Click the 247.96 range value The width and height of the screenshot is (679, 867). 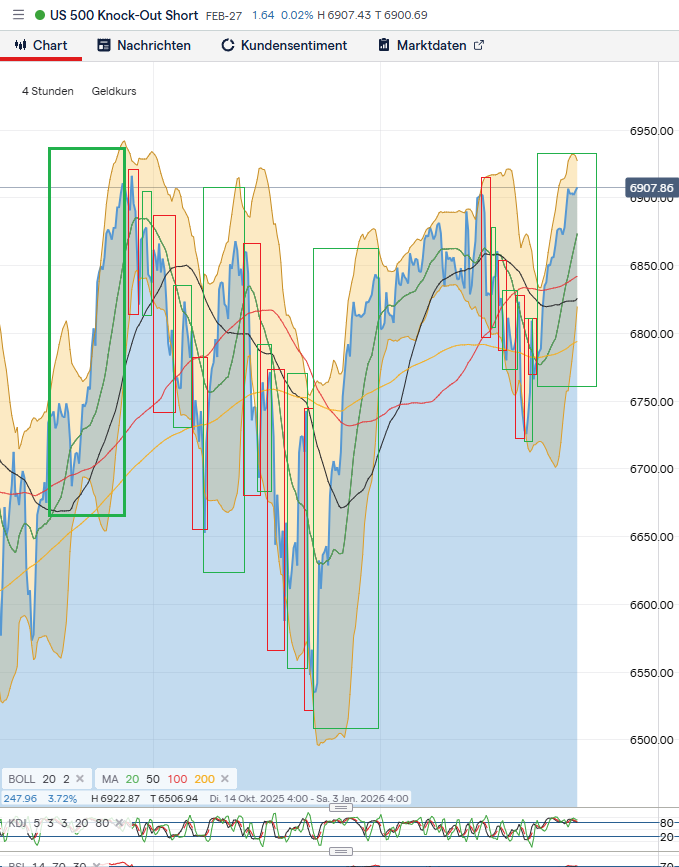20,798
